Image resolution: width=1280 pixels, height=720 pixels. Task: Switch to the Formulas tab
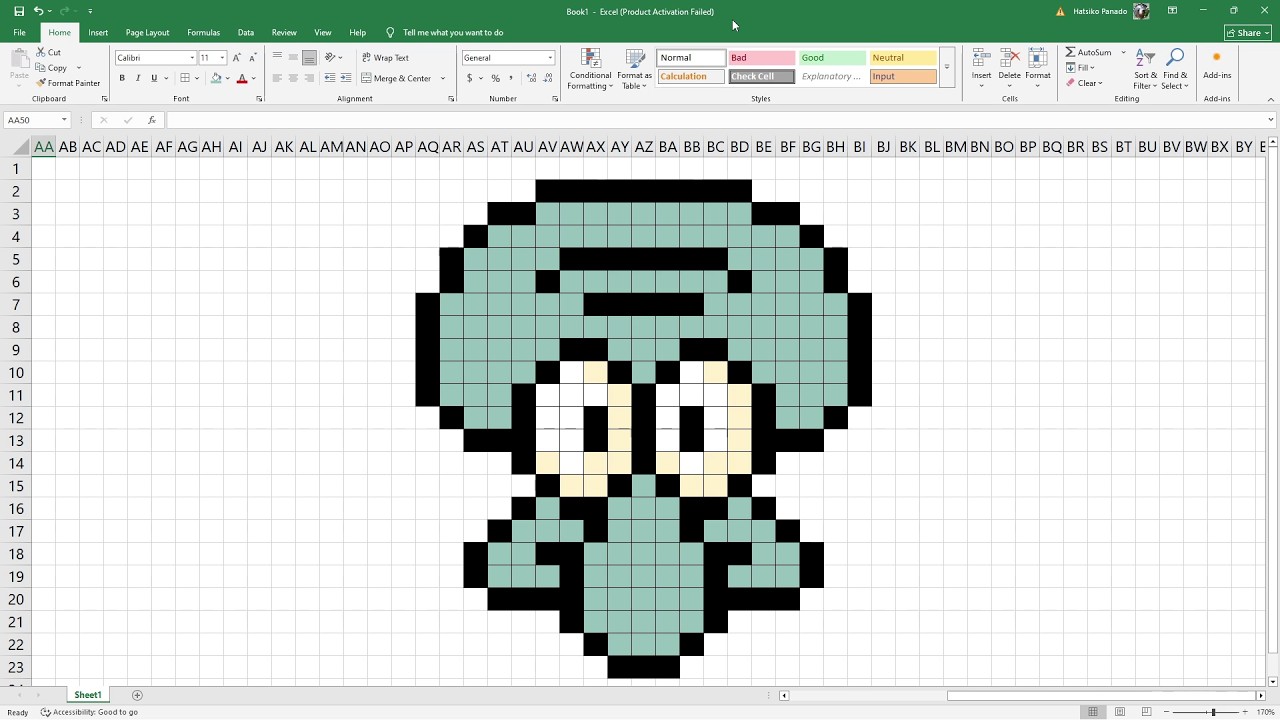pos(203,32)
